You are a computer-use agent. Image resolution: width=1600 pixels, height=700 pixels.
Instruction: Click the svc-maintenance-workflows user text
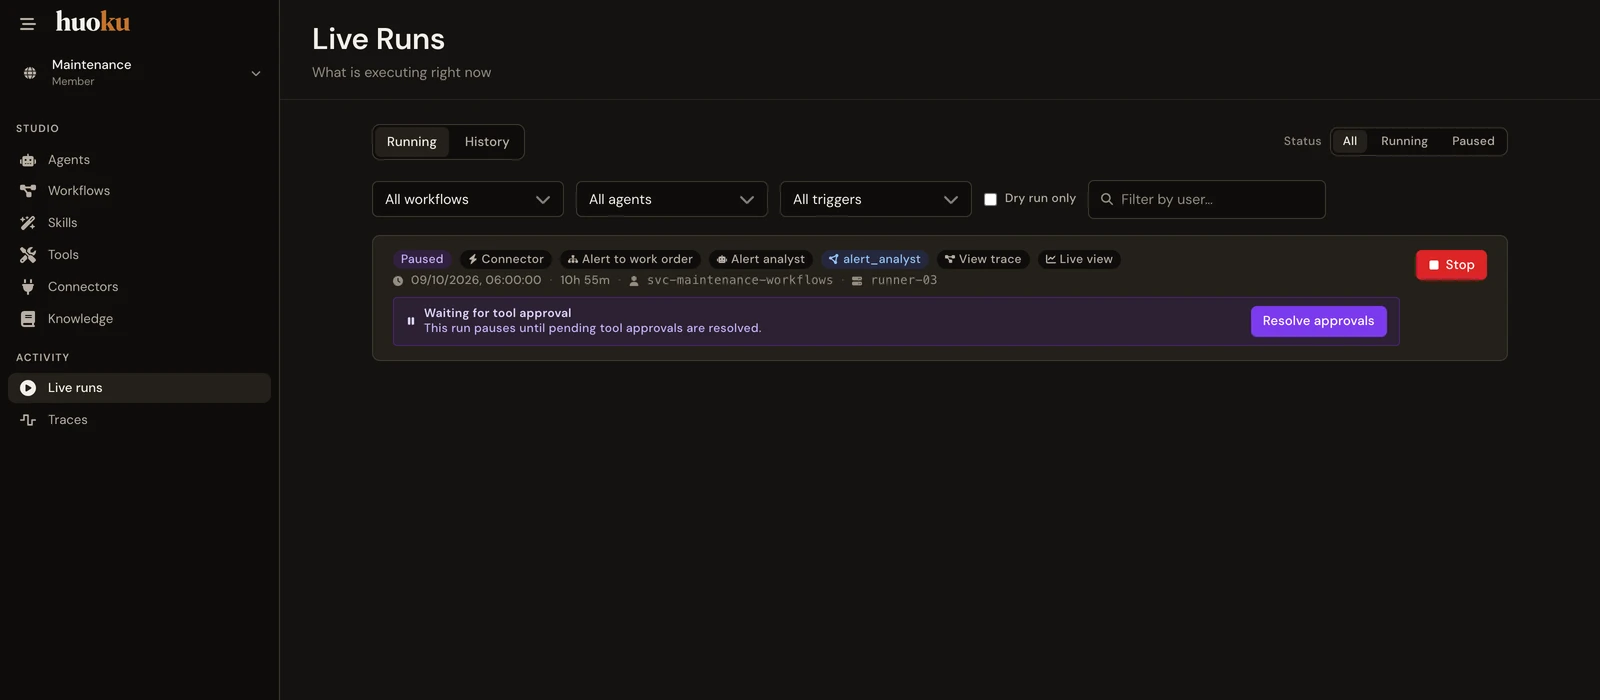point(740,280)
